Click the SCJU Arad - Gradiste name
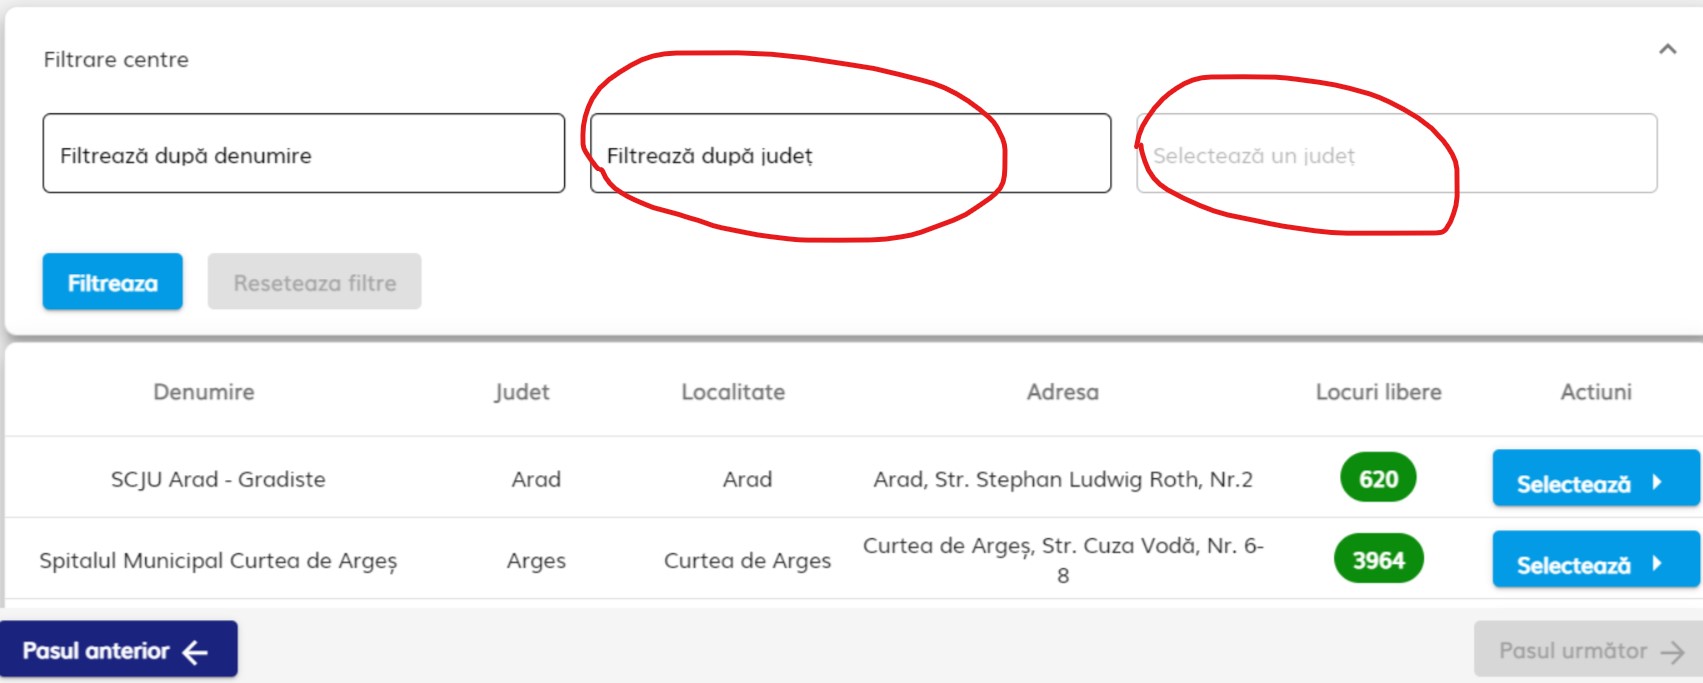The image size is (1703, 683). point(218,479)
